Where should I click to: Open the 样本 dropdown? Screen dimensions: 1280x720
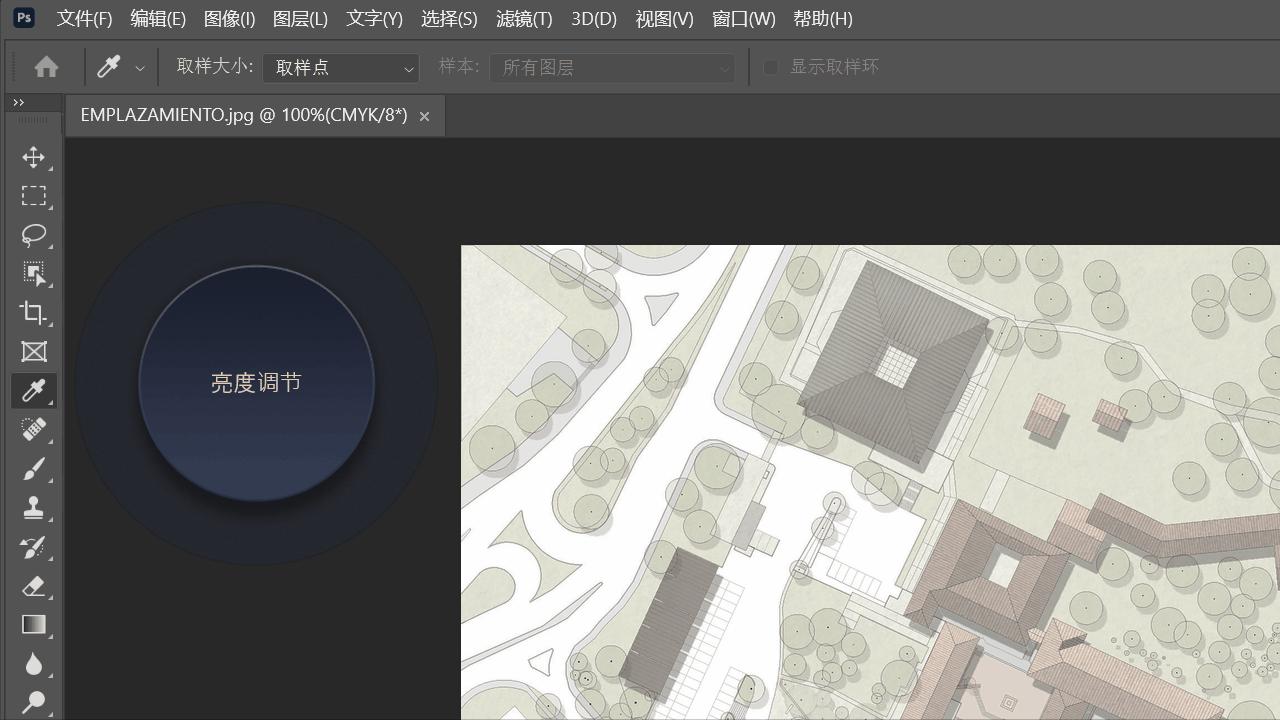click(x=612, y=67)
